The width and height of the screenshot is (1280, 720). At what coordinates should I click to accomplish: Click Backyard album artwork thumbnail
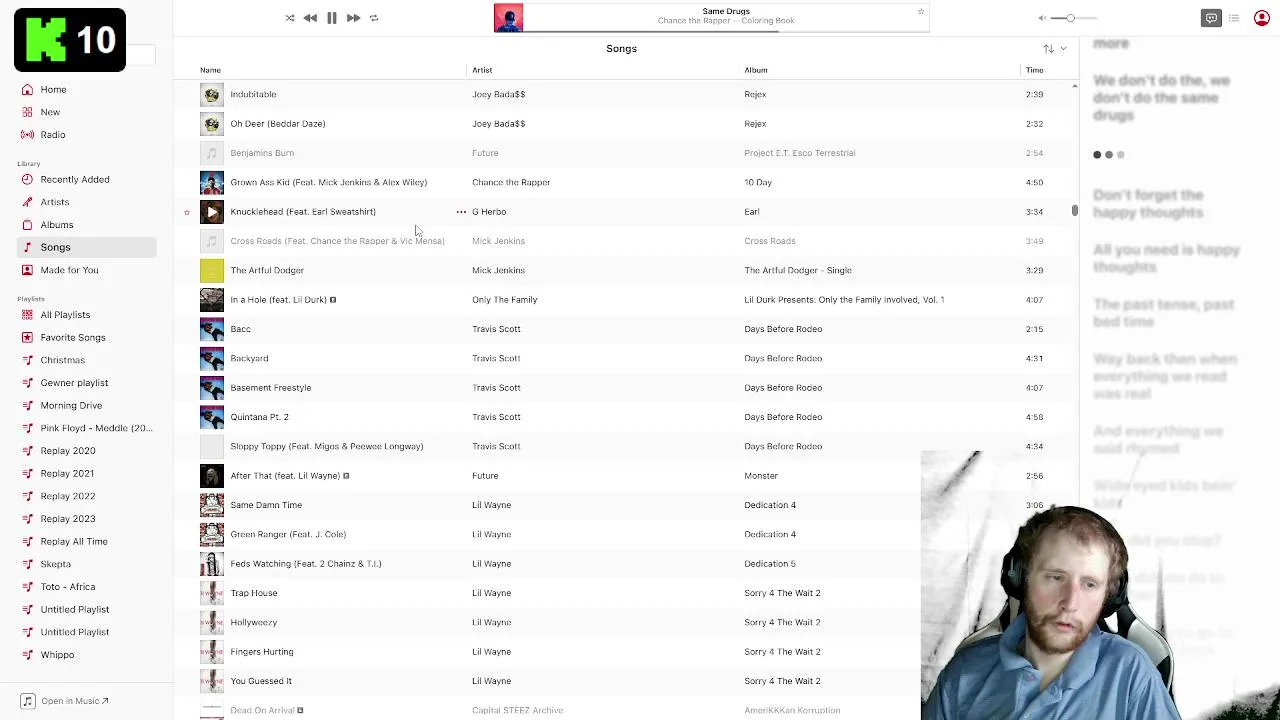(x=212, y=358)
